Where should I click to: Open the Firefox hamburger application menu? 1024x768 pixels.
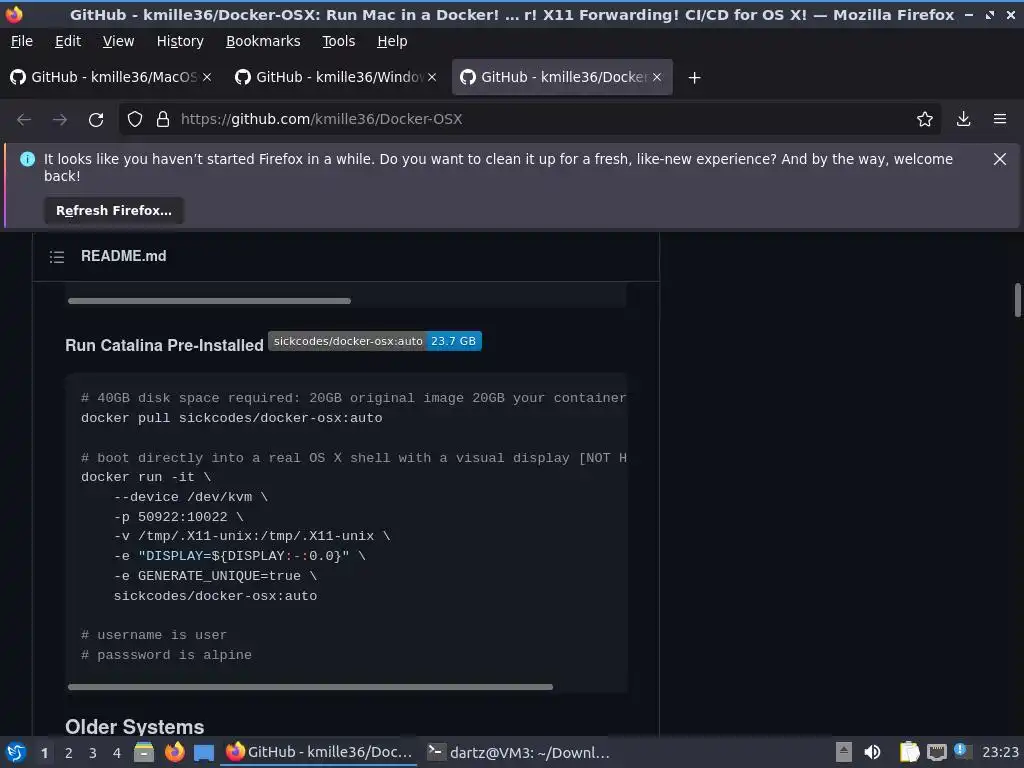(x=1000, y=120)
